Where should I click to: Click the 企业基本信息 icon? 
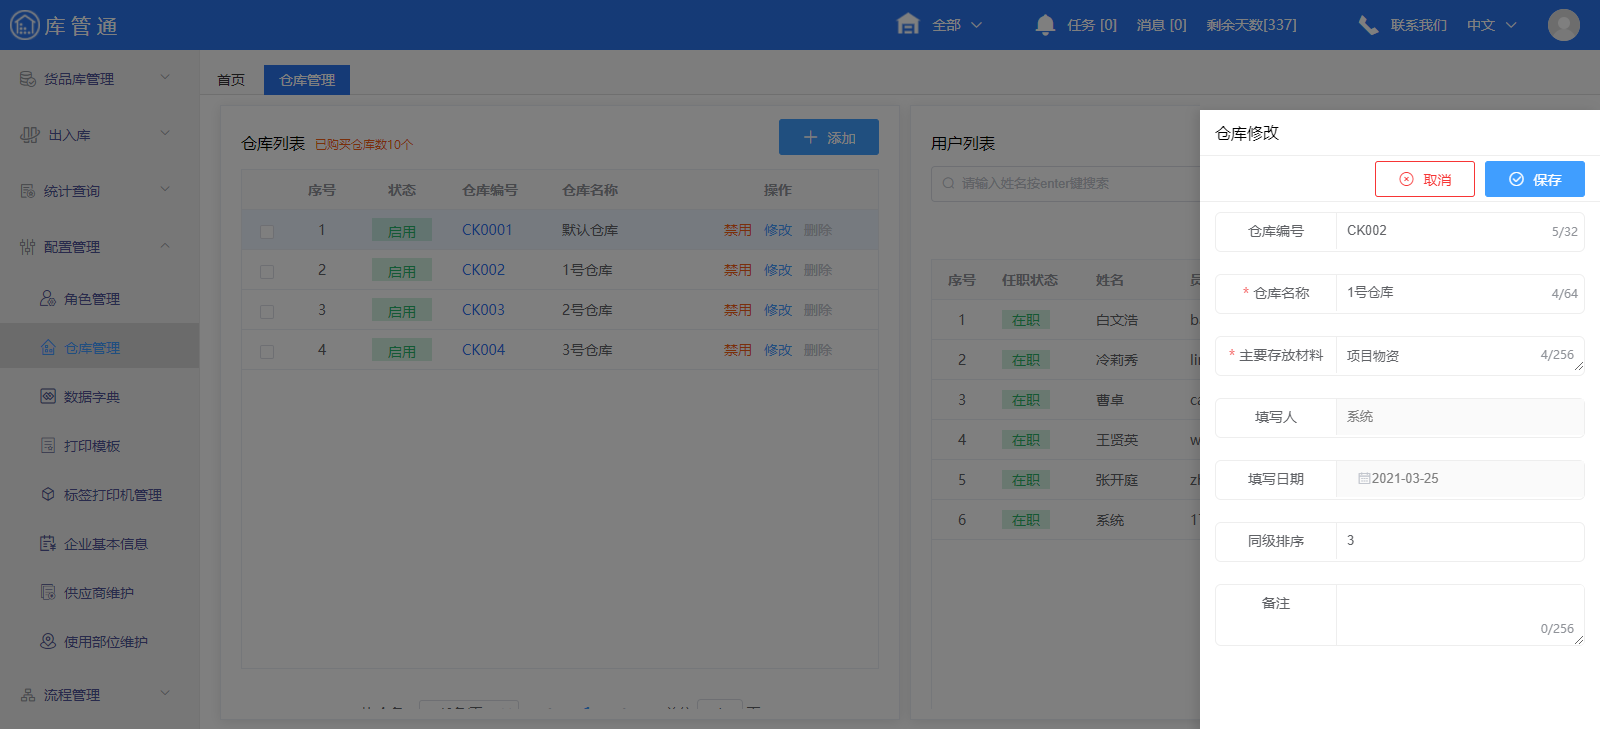(x=48, y=543)
